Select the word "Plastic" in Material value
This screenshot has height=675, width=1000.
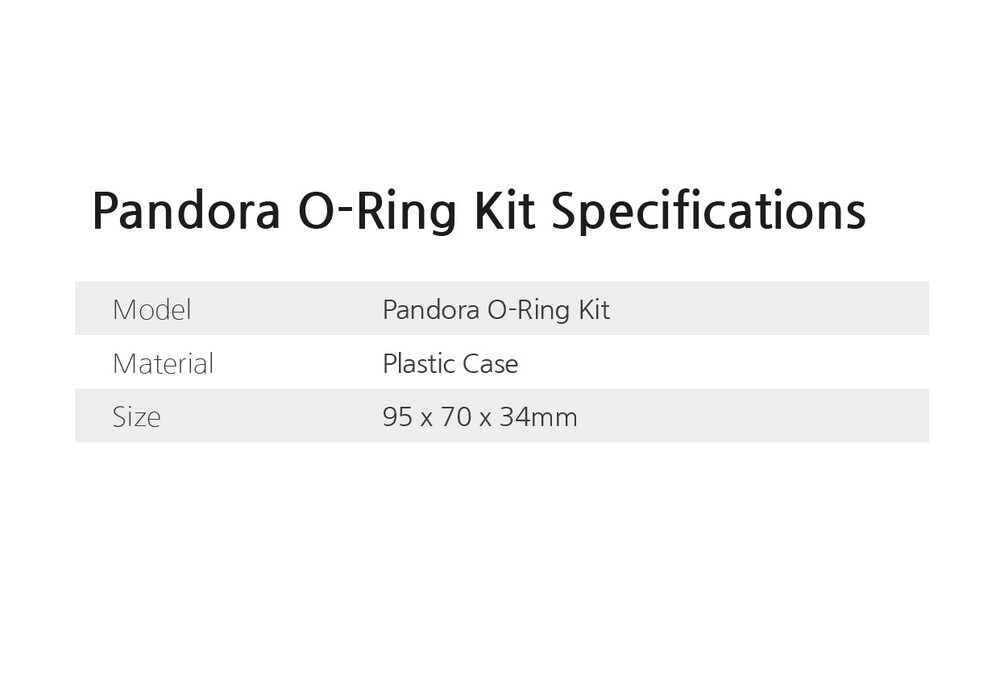coord(419,364)
